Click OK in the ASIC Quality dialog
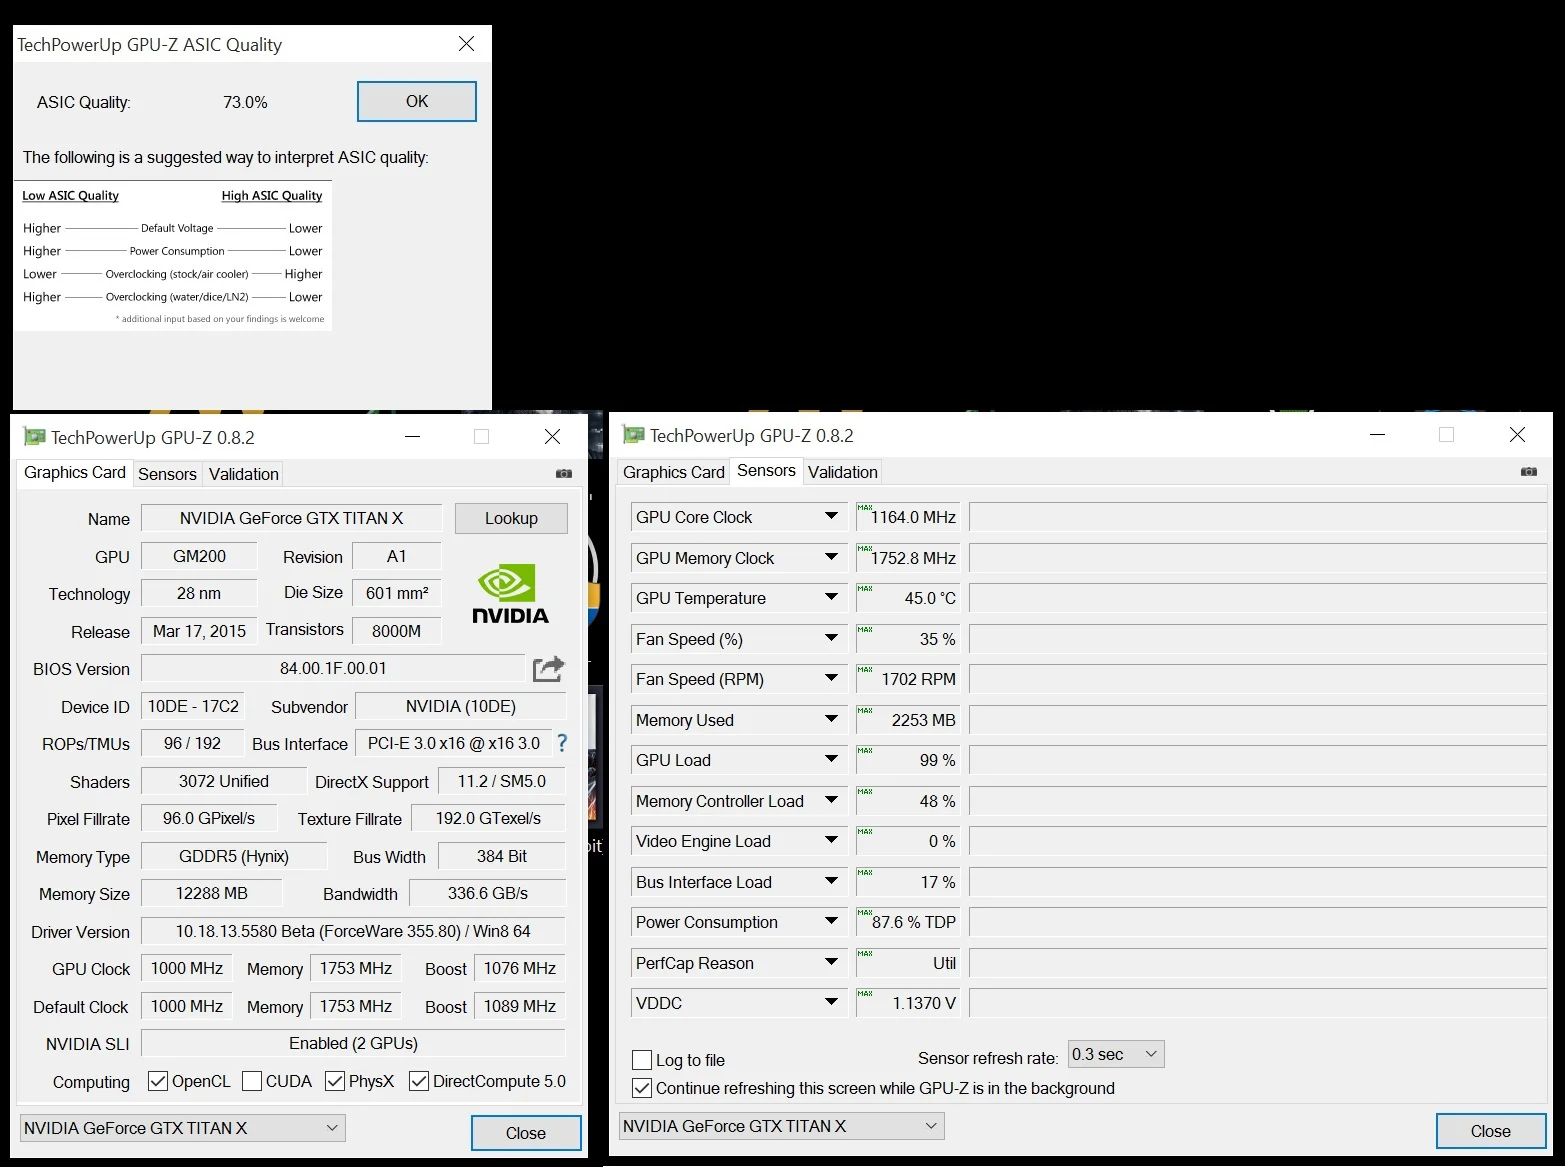Image resolution: width=1565 pixels, height=1169 pixels. (417, 101)
